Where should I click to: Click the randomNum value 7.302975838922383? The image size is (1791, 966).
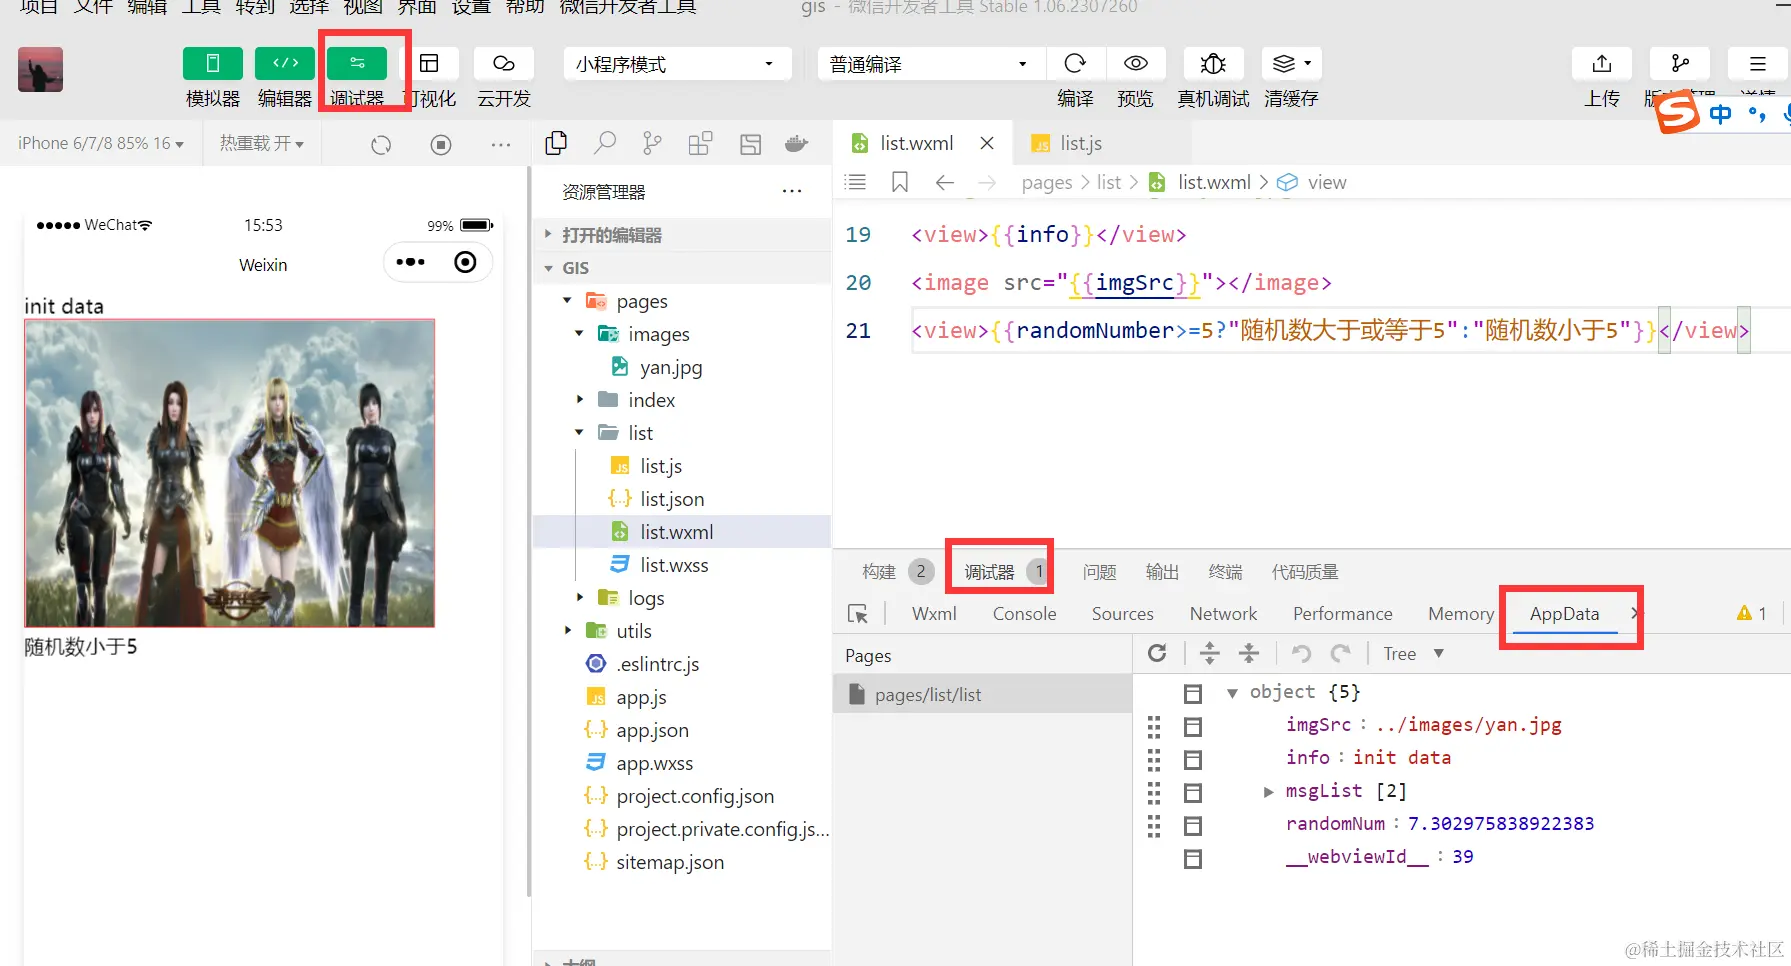[x=1501, y=824]
